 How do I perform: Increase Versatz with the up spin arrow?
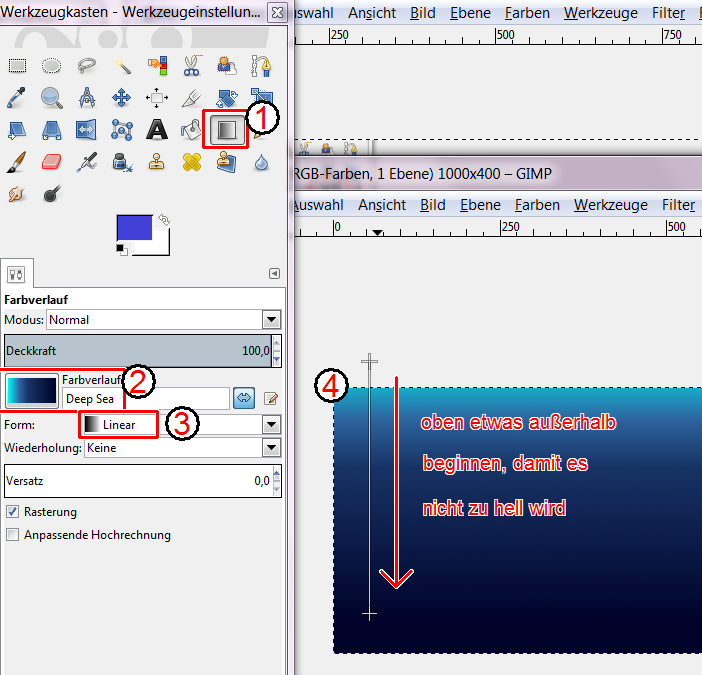pyautogui.click(x=277, y=473)
